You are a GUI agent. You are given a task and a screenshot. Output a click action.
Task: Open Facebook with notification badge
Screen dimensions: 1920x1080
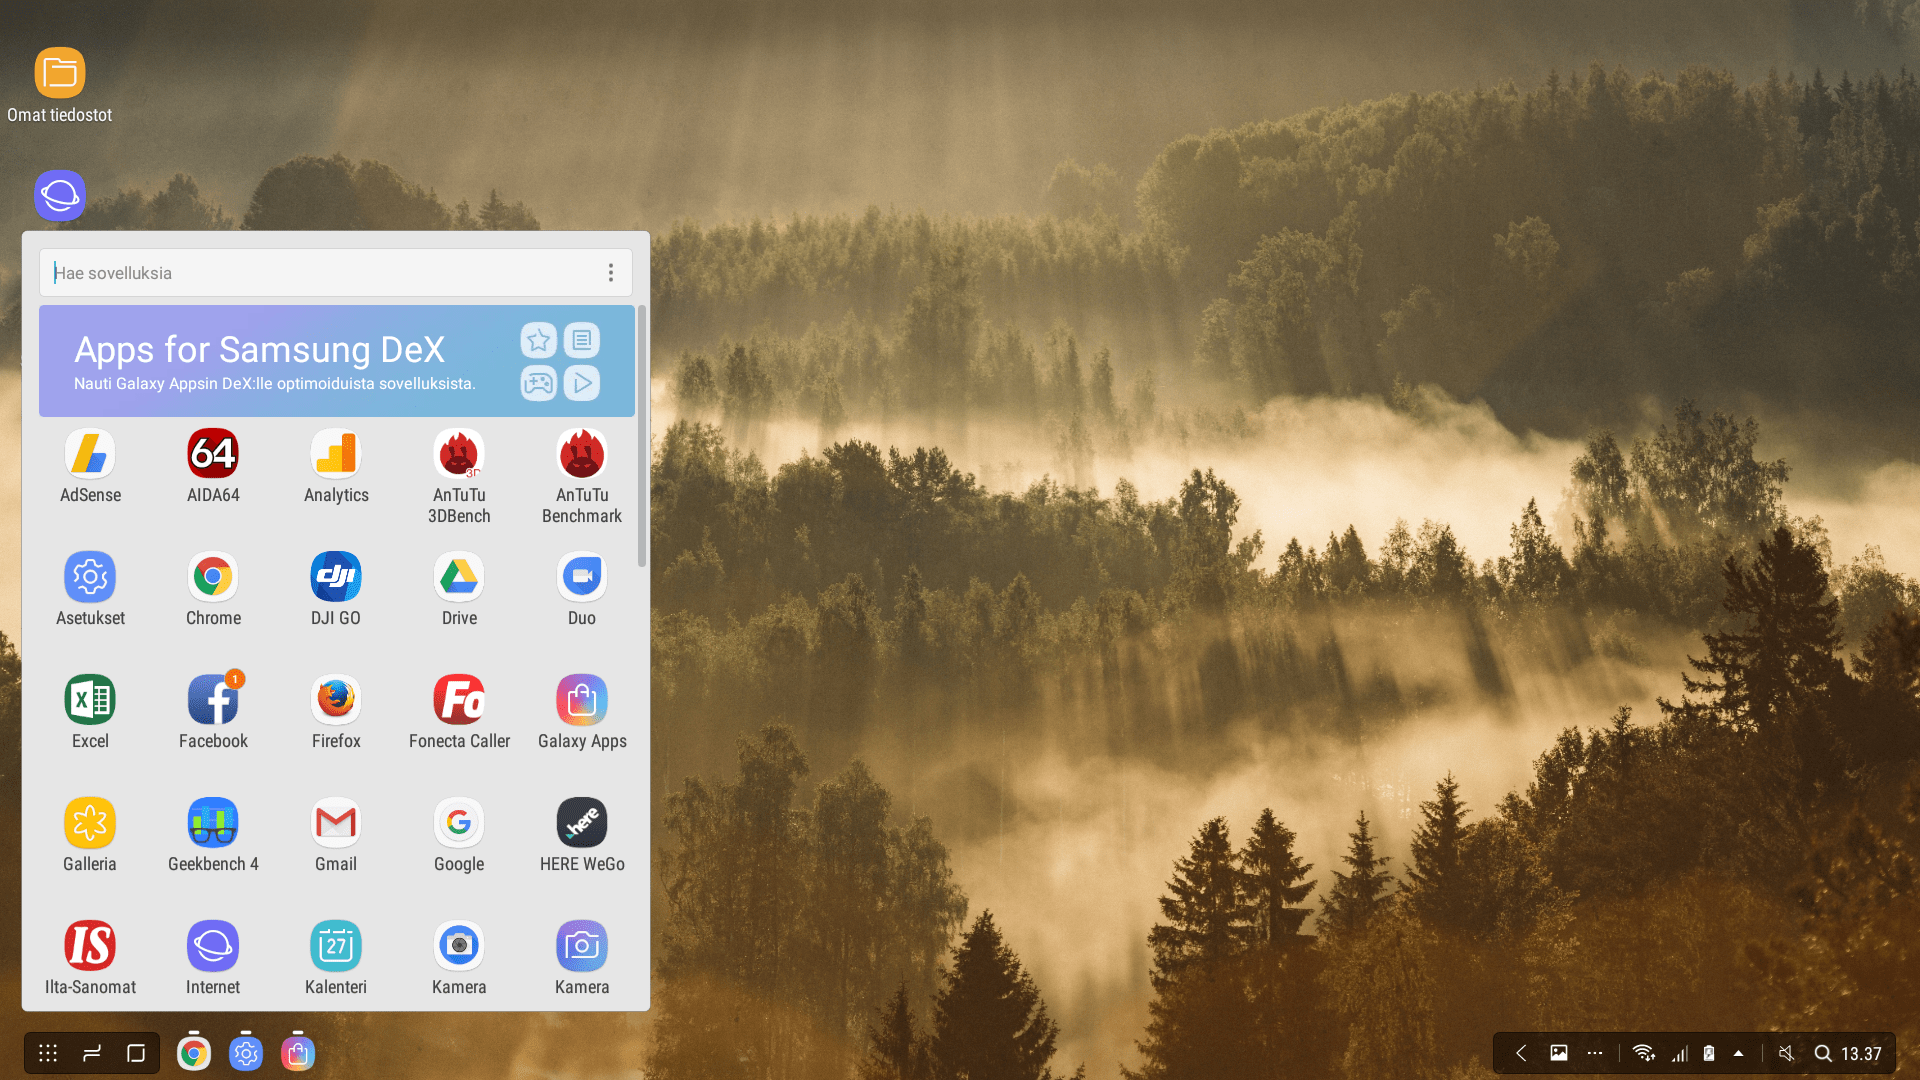pos(213,701)
